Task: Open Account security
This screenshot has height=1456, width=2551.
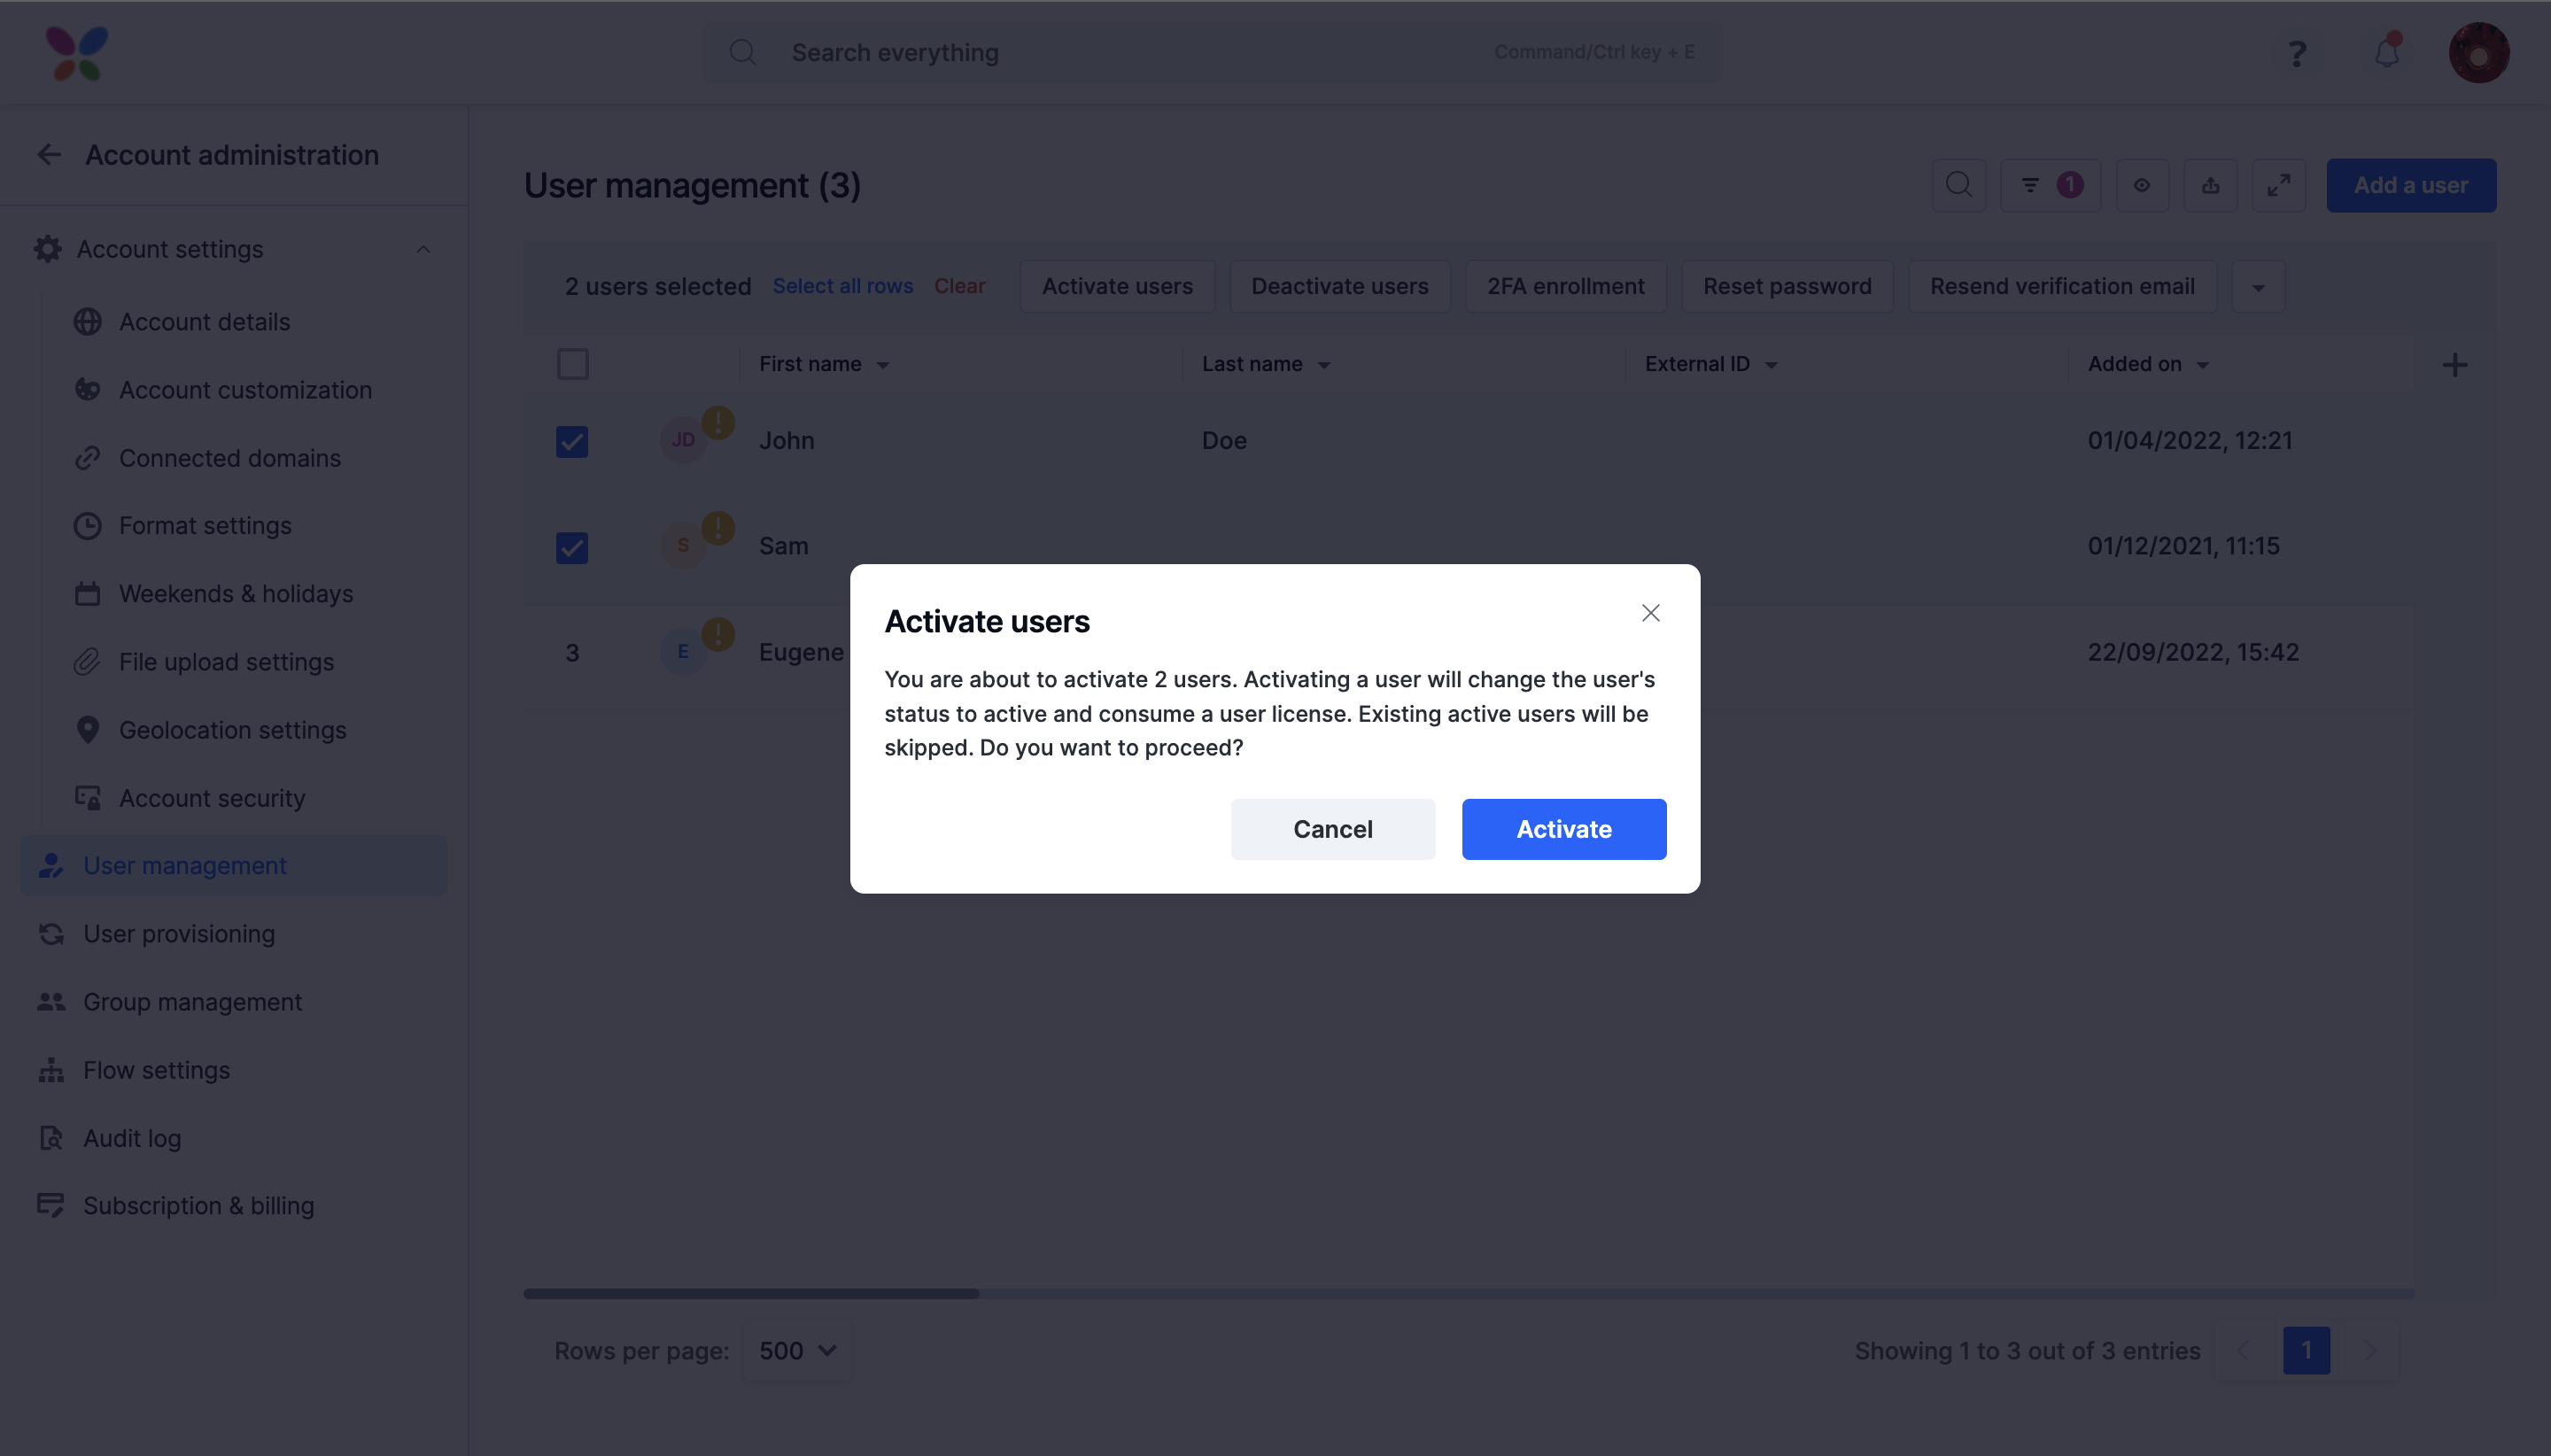Action: [x=212, y=798]
